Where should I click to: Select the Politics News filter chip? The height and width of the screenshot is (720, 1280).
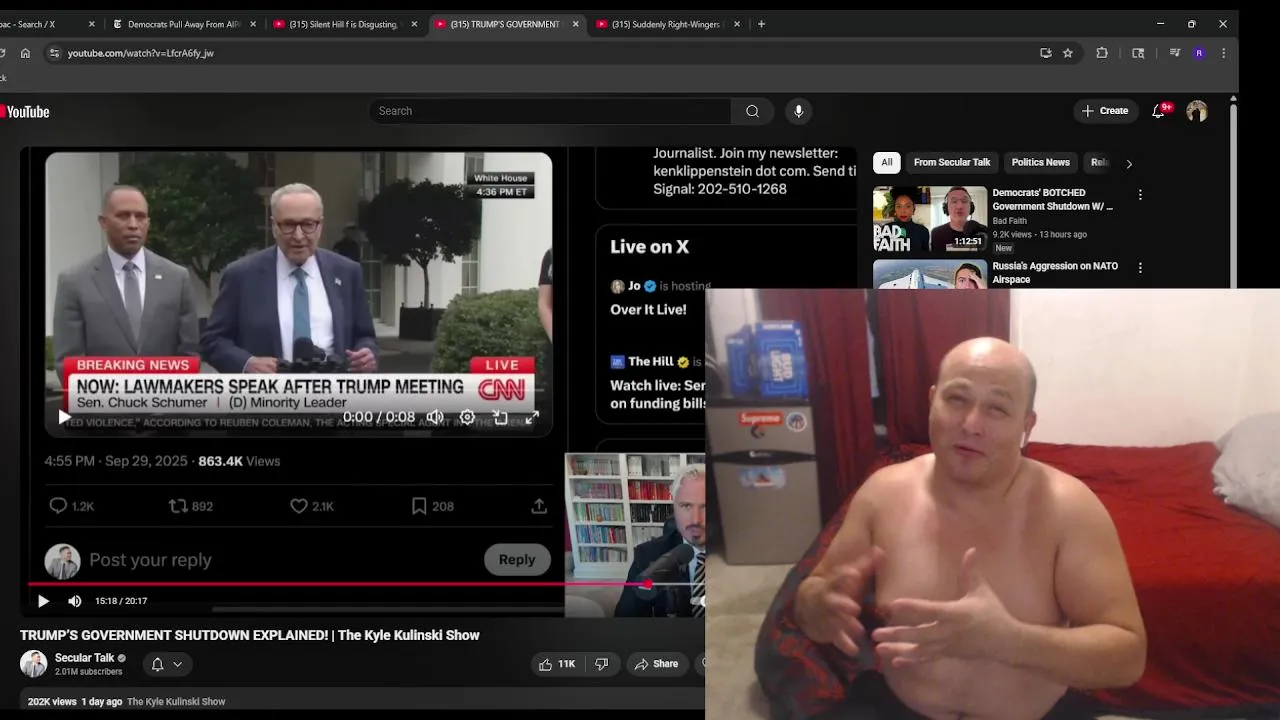[x=1040, y=162]
